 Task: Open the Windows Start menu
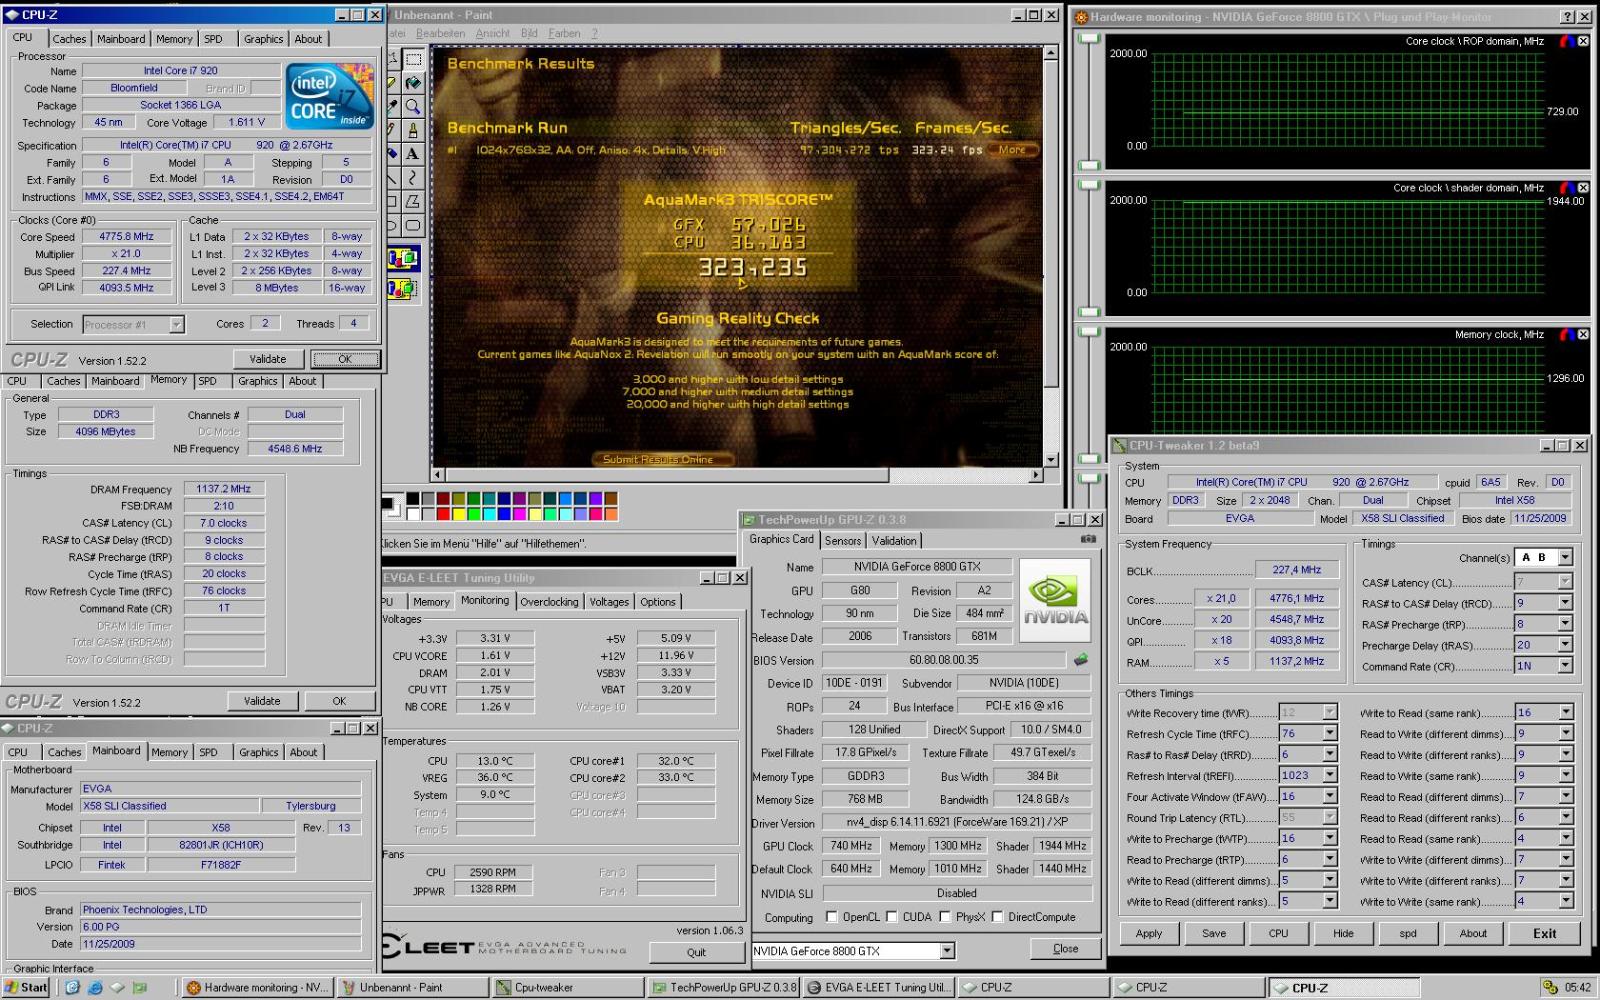[x=27, y=987]
